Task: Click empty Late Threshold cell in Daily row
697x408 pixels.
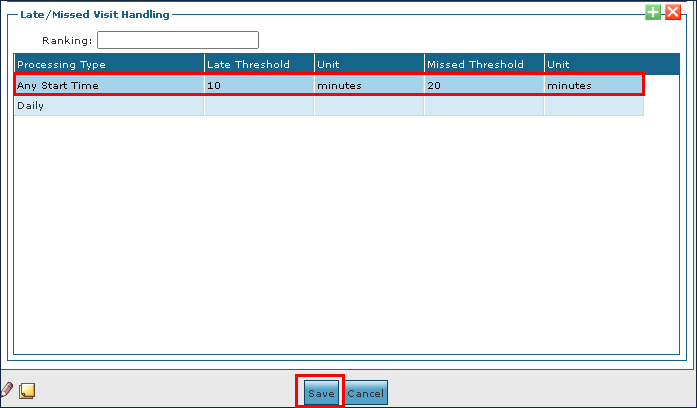Action: click(258, 106)
